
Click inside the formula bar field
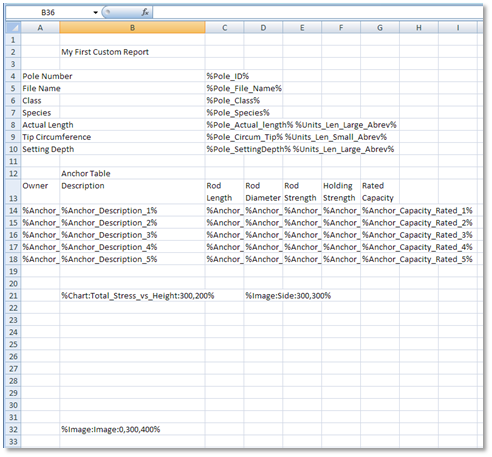pos(317,13)
